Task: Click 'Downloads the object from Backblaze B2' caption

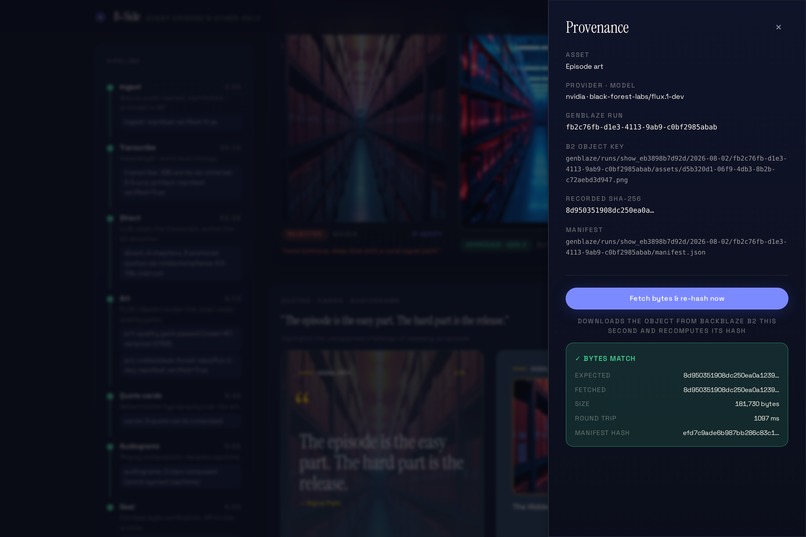Action: 676,326
